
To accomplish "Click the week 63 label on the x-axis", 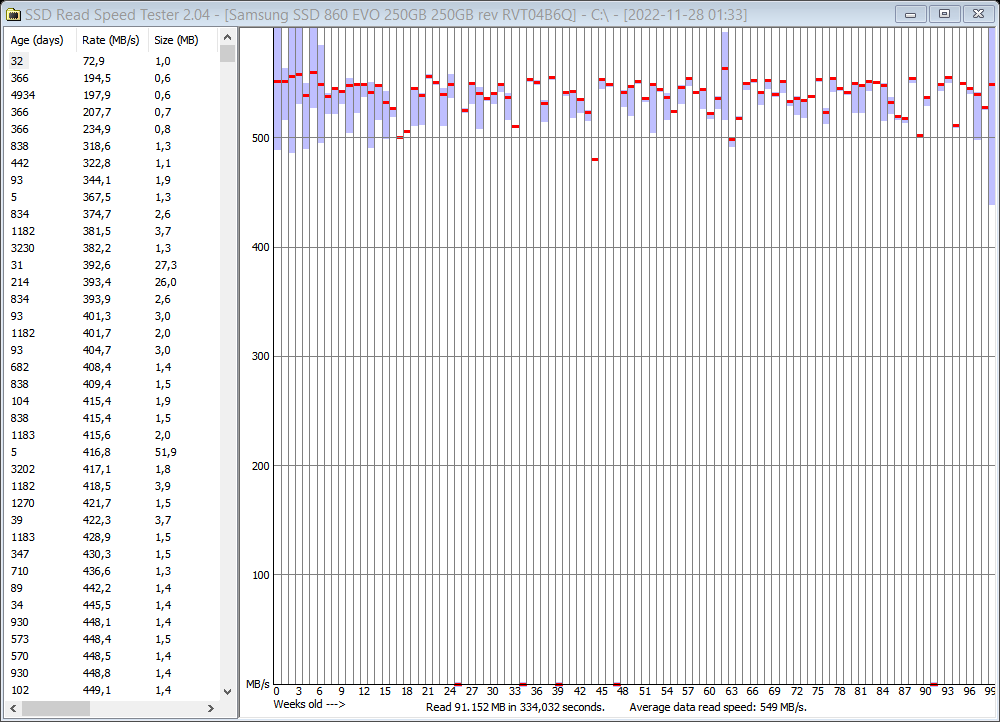I will pos(731,691).
